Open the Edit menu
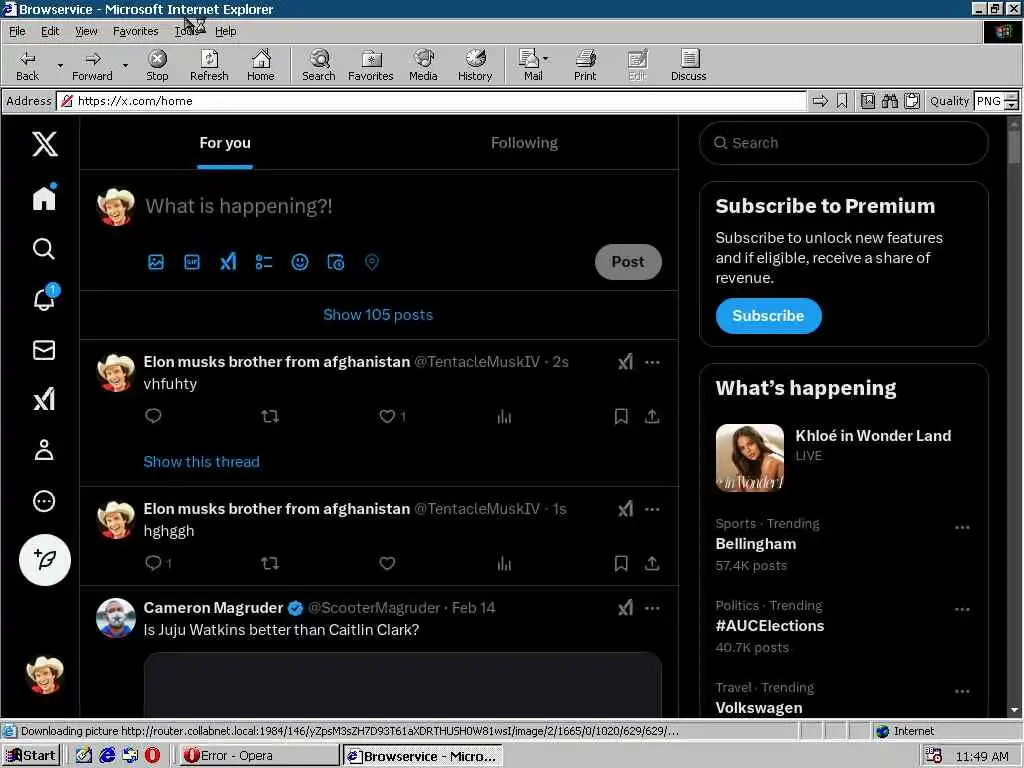 point(50,31)
